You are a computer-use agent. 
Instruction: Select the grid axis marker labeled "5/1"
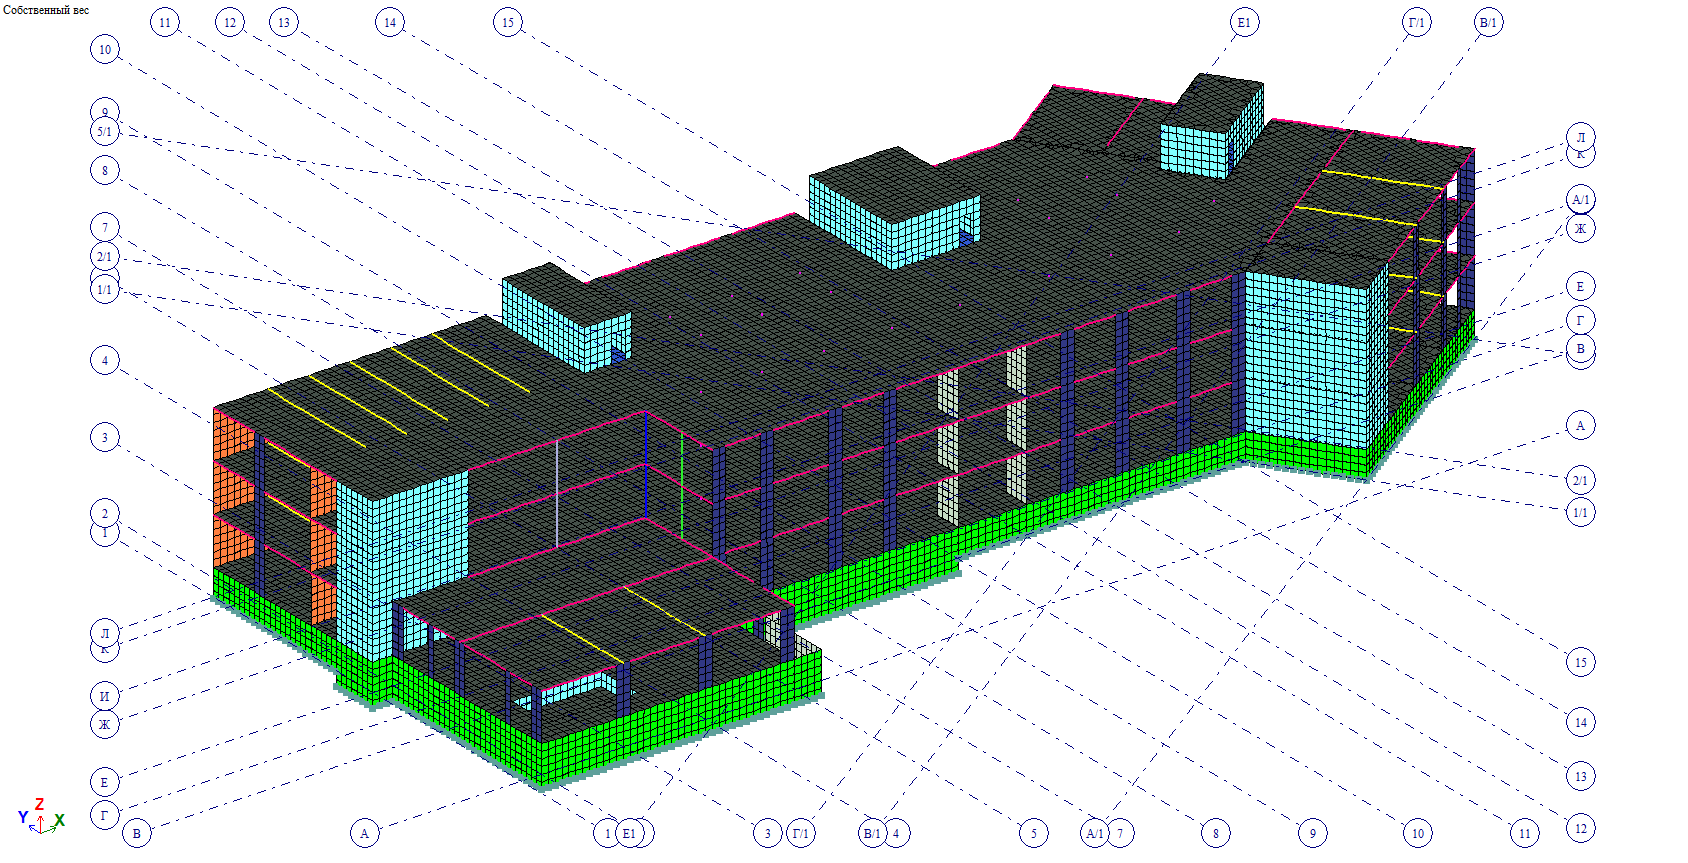pyautogui.click(x=105, y=132)
